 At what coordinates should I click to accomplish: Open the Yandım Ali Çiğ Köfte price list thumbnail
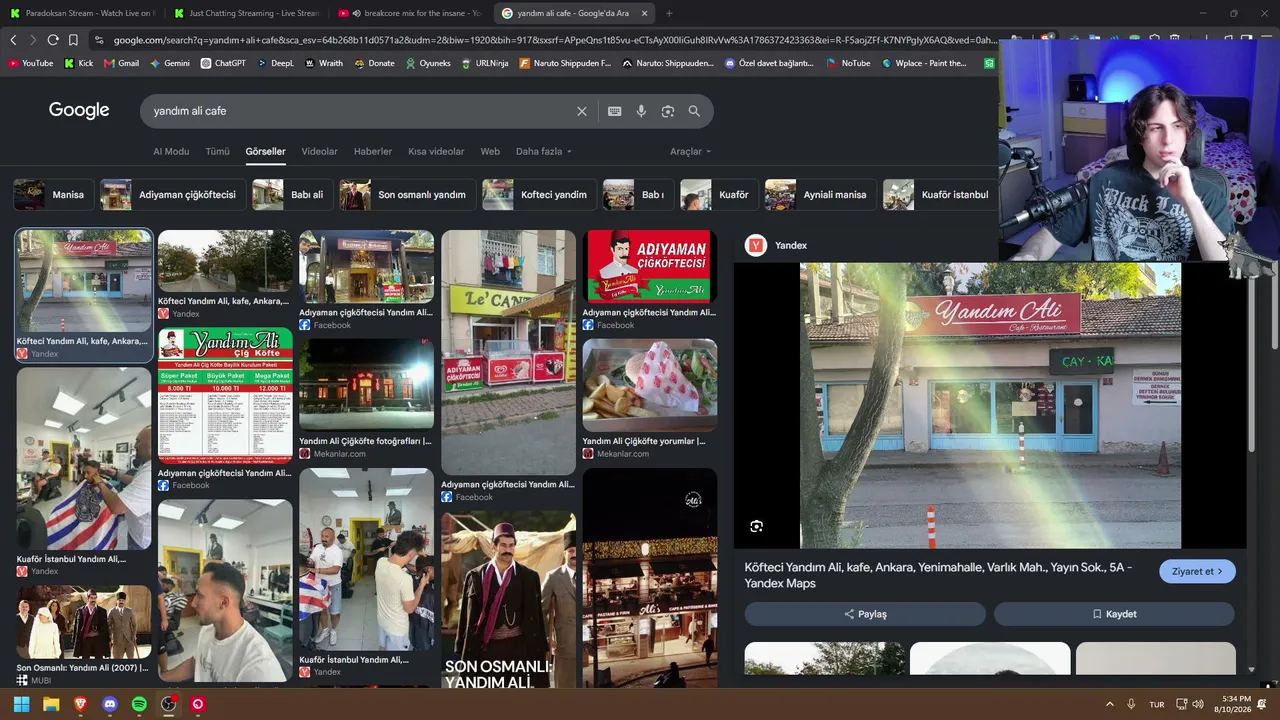tap(225, 395)
